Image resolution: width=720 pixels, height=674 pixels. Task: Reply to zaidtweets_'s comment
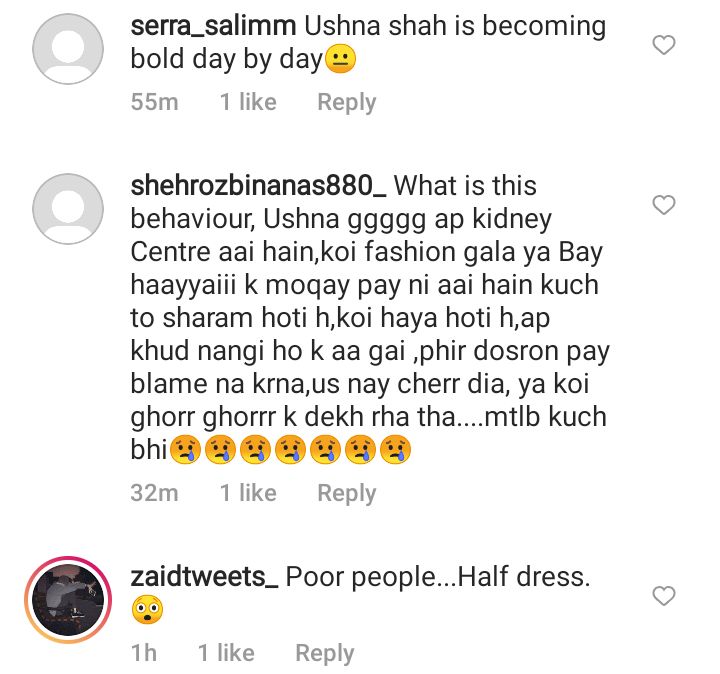tap(325, 653)
